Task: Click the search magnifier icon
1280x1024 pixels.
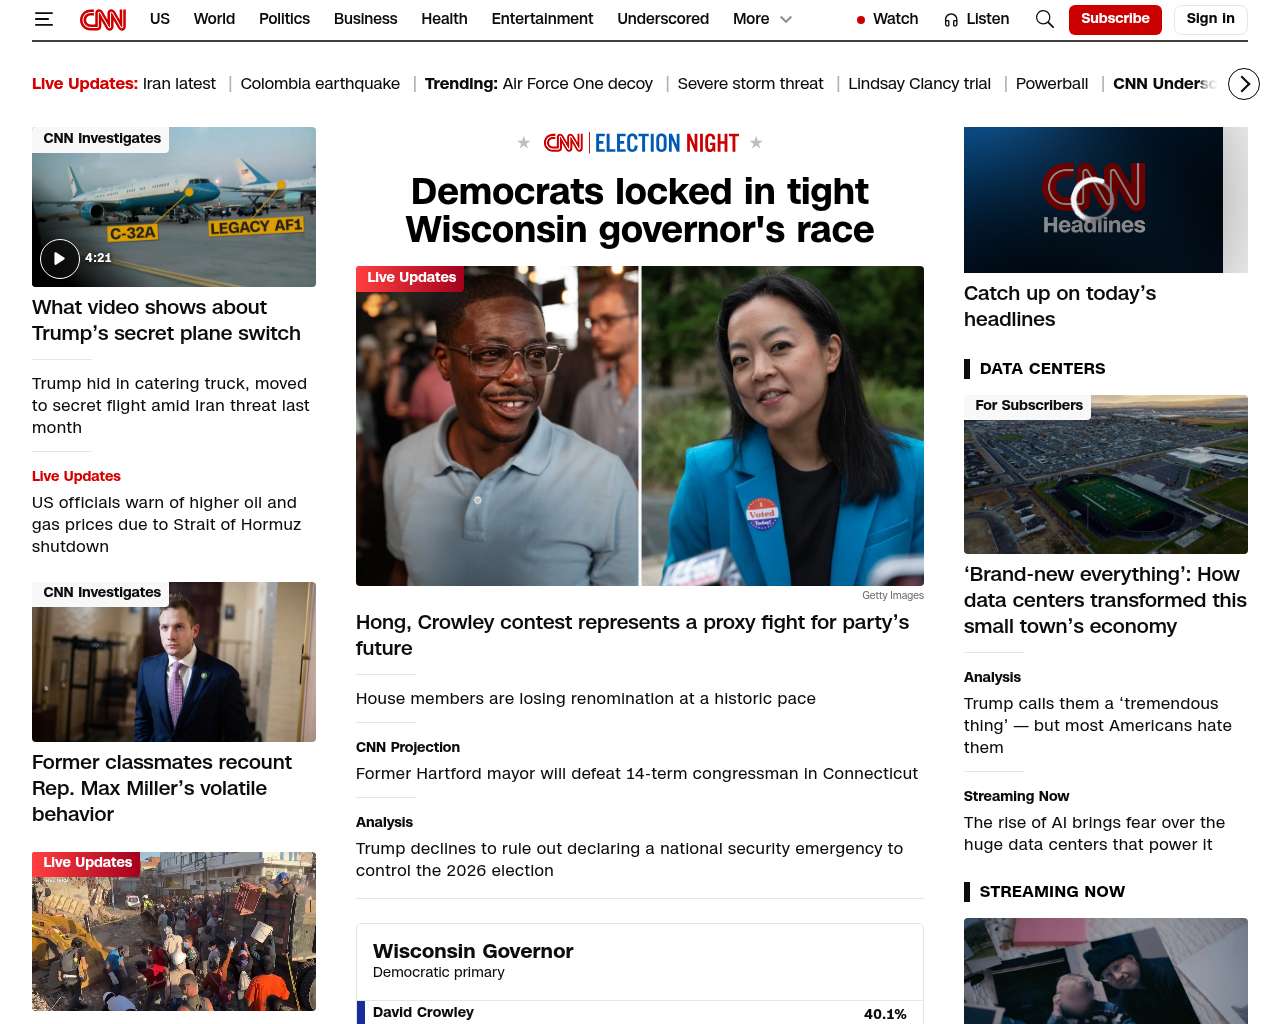Action: tap(1045, 19)
